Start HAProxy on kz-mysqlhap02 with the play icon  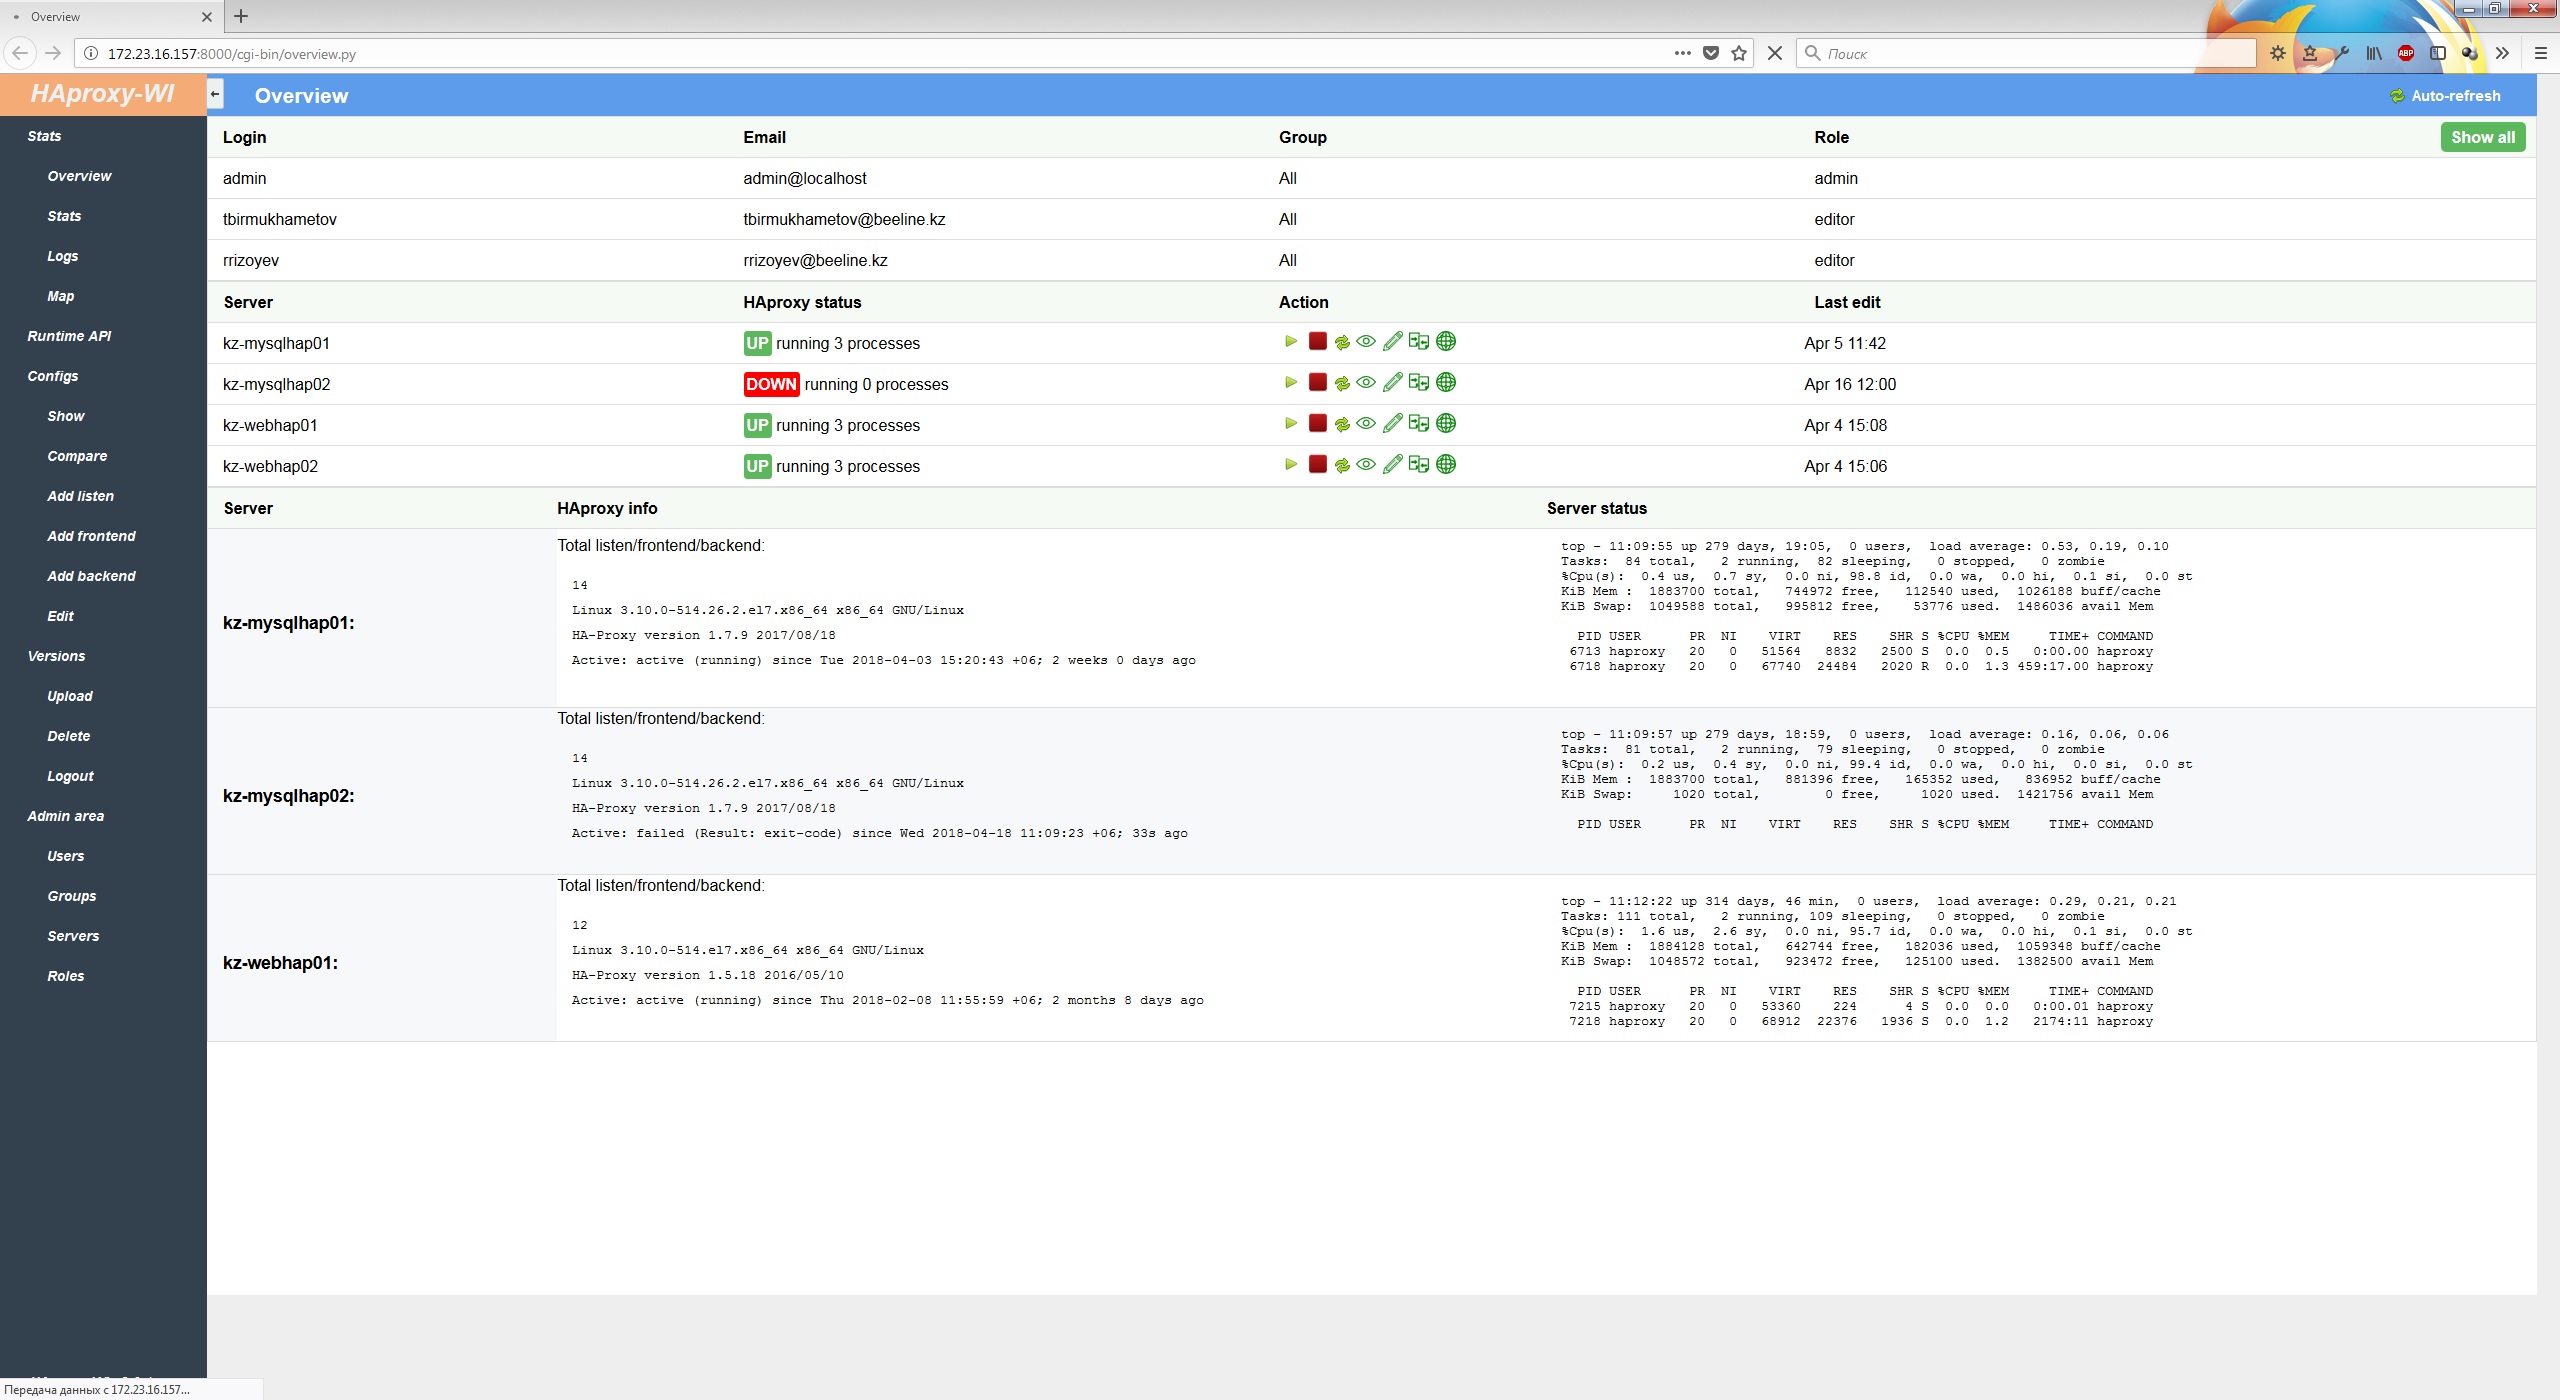click(1291, 383)
